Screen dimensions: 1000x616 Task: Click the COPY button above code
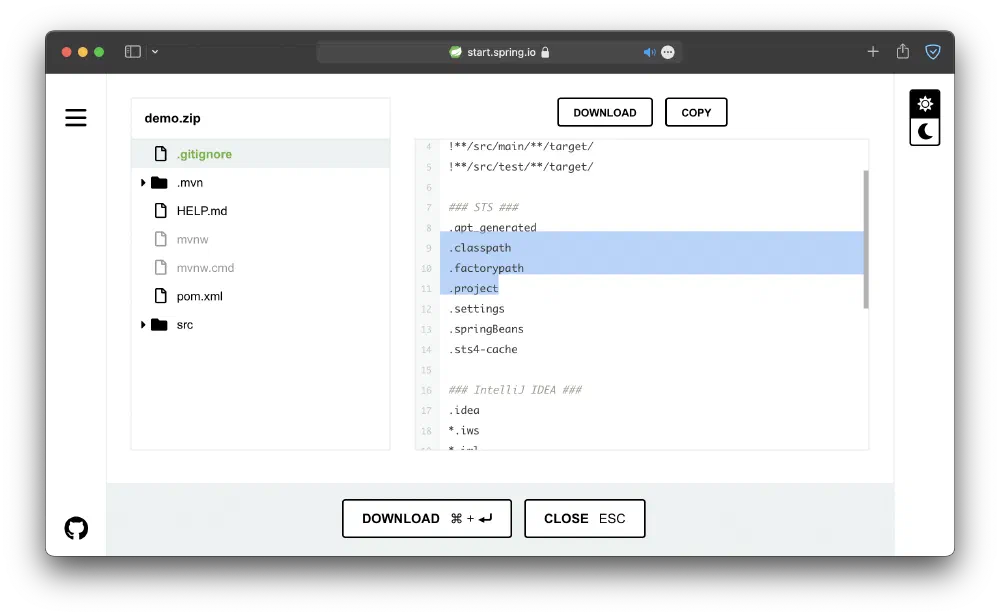(x=696, y=113)
